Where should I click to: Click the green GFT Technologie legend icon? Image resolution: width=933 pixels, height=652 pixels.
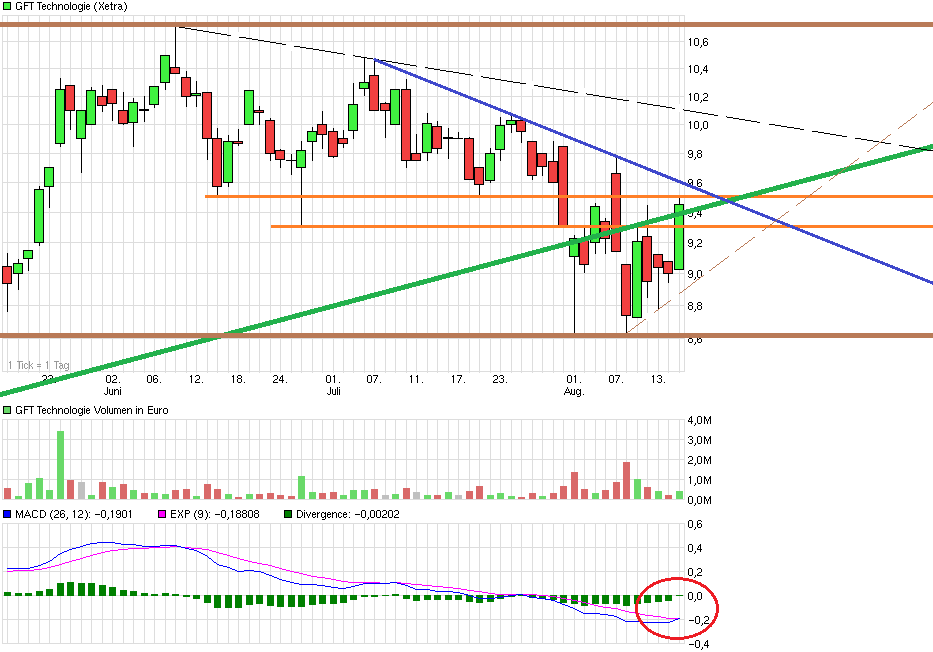pos(8,6)
